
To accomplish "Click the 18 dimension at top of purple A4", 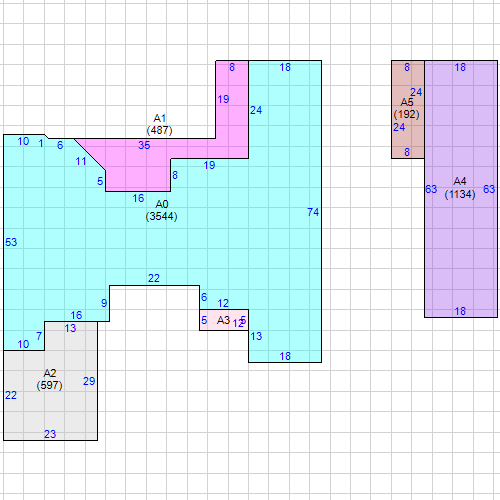I will coord(460,67).
